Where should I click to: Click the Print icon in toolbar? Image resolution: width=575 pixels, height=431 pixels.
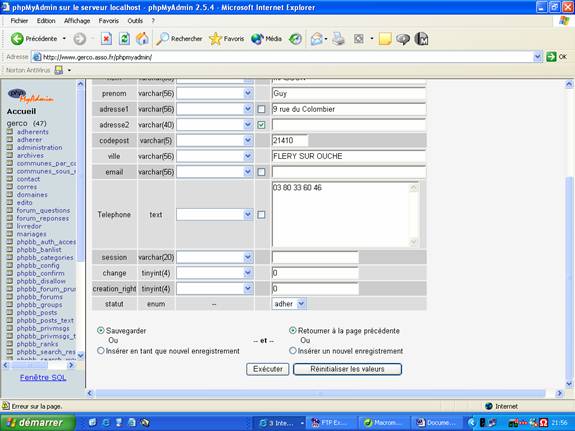(x=338, y=39)
